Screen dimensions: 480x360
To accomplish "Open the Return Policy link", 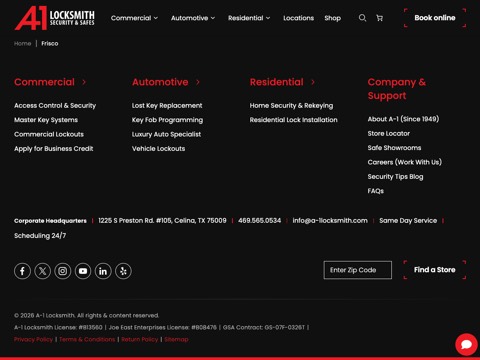I will [x=140, y=339].
